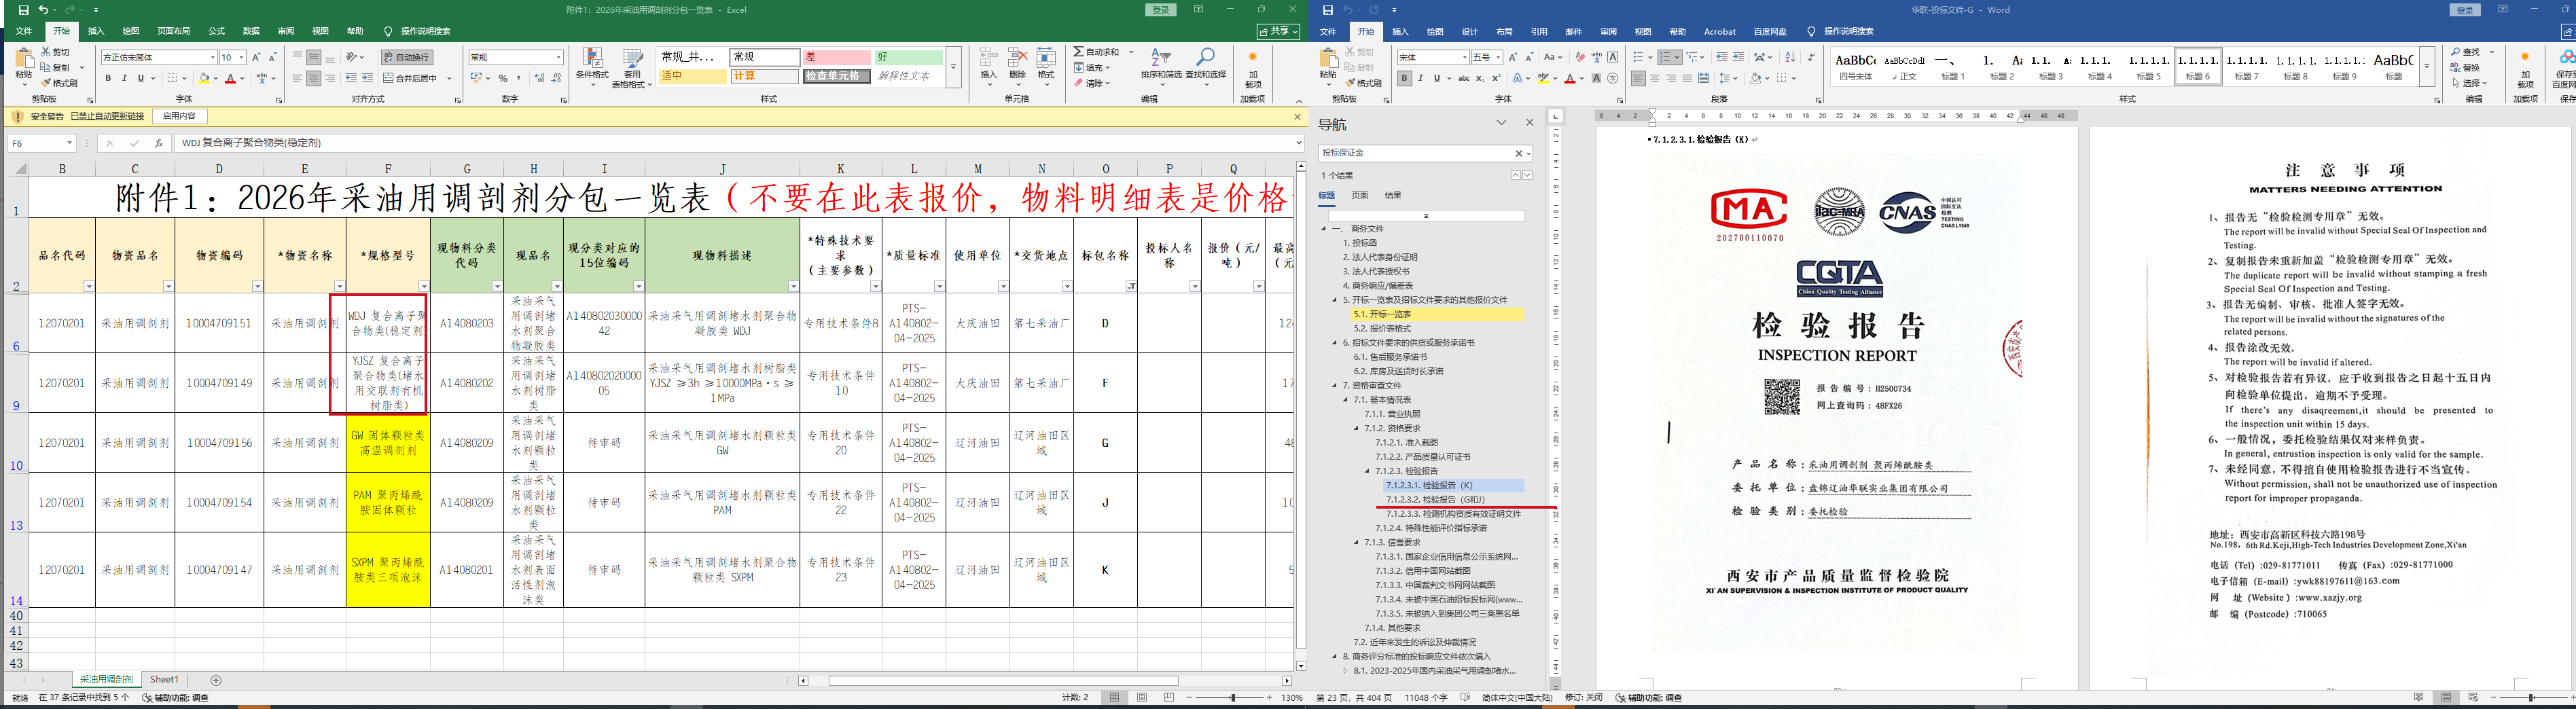
Task: Expand Merge and Center (合并后居中) options
Action: [450, 78]
